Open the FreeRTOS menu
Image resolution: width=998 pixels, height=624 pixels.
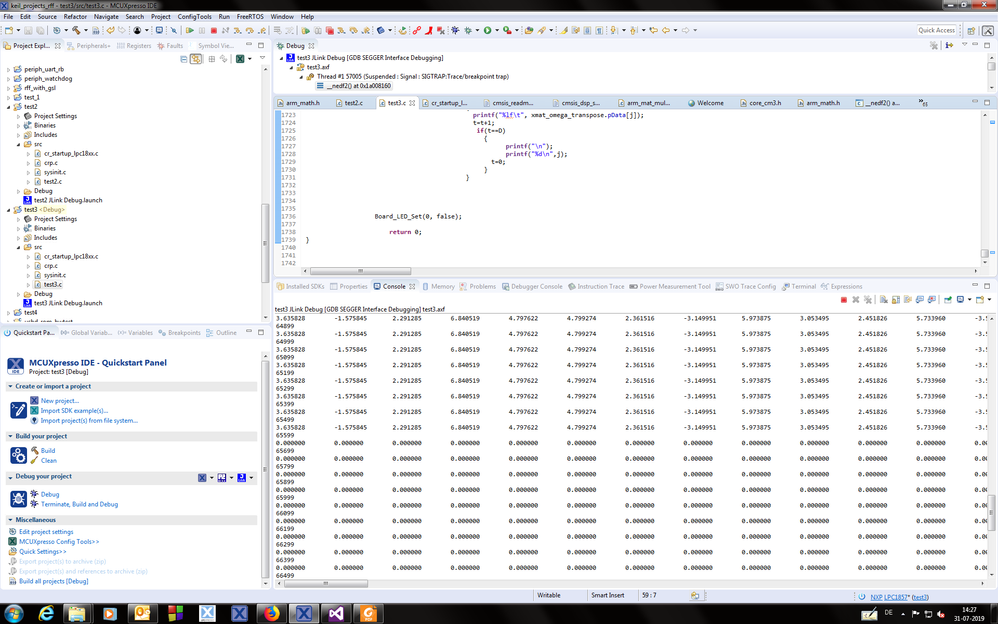(x=250, y=17)
